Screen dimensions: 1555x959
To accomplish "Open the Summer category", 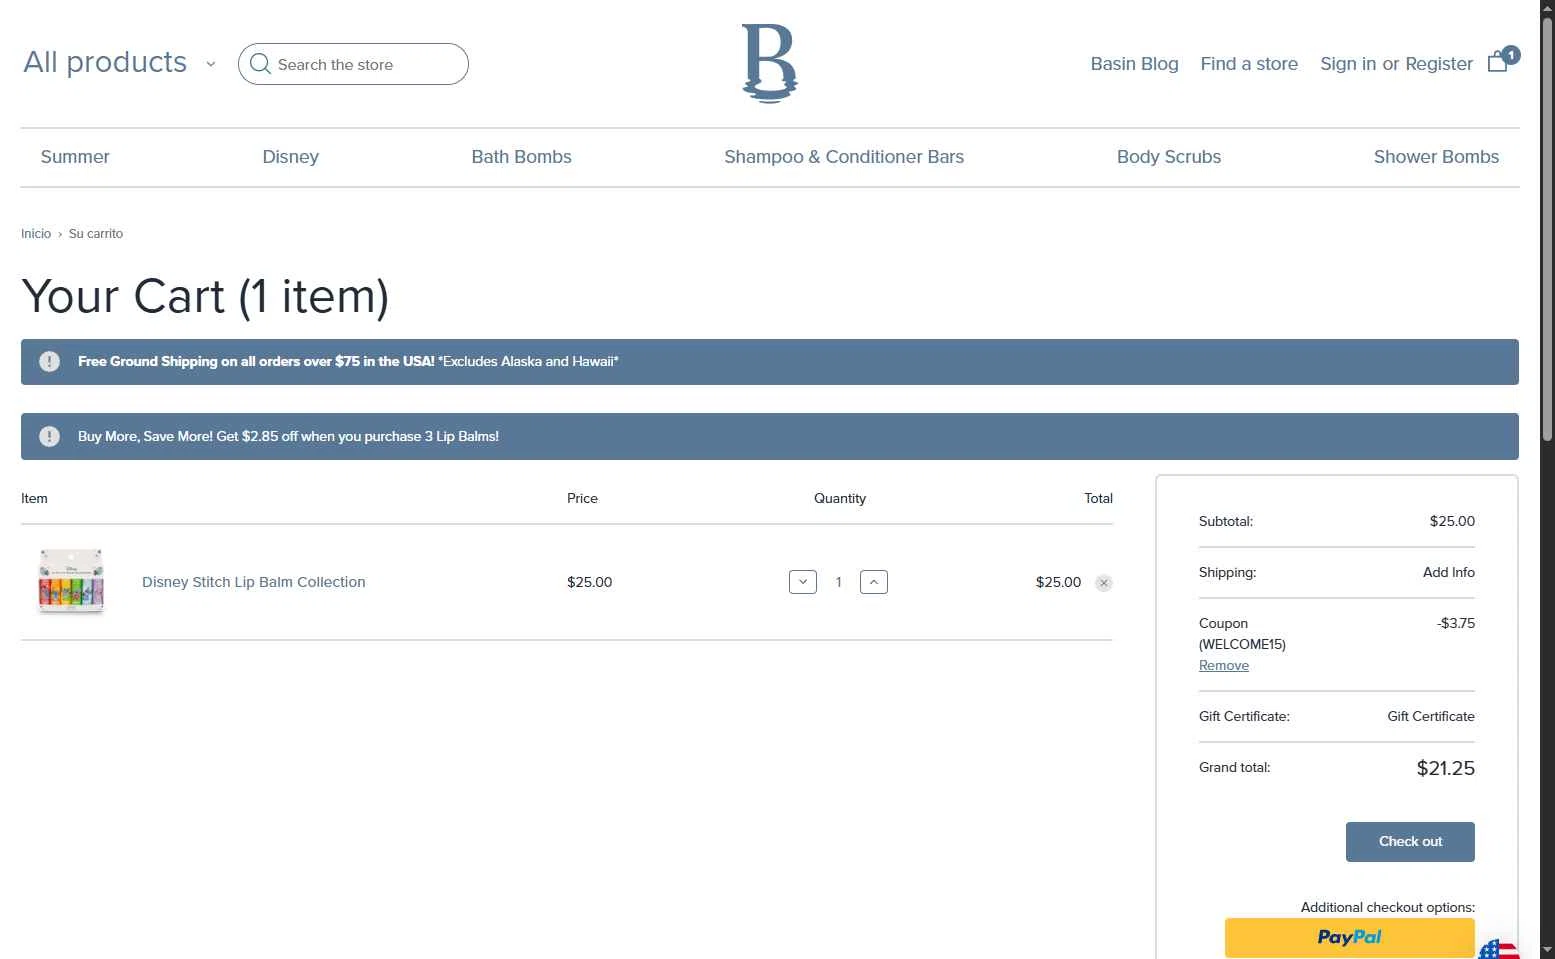I will coord(75,157).
